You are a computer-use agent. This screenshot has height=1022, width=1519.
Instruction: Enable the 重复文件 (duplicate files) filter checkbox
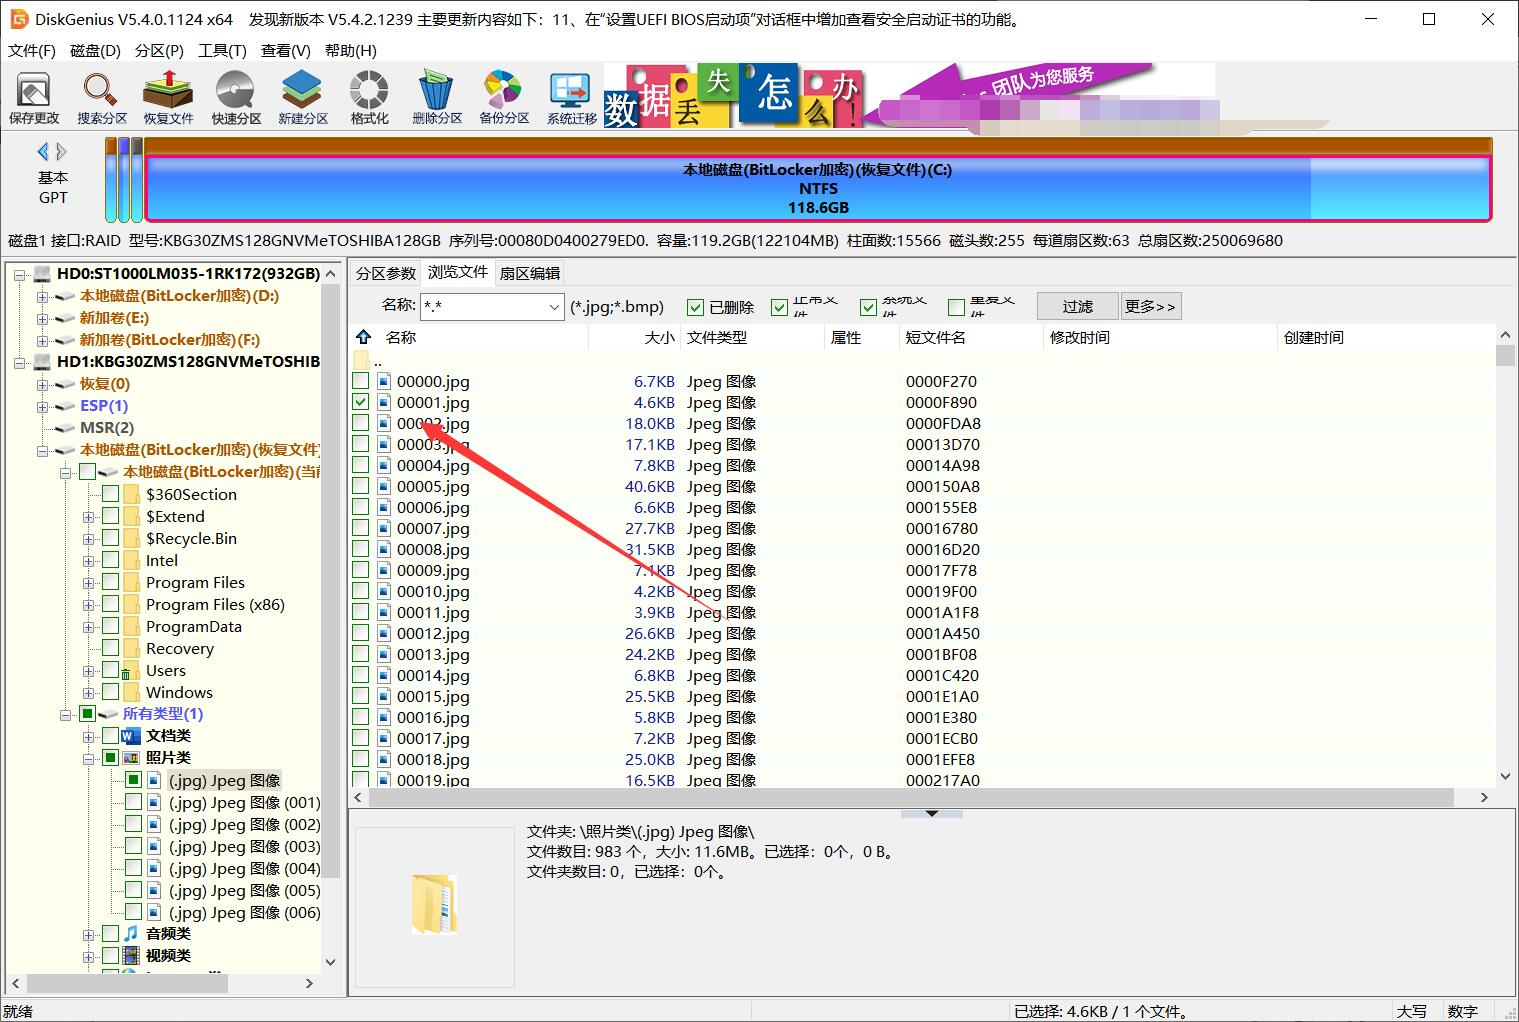(956, 307)
